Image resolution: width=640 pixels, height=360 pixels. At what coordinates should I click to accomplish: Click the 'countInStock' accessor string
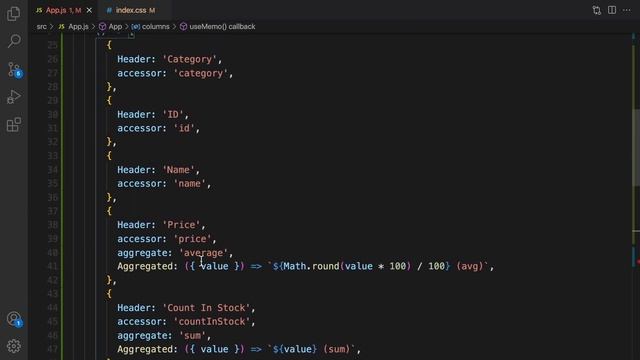point(211,322)
